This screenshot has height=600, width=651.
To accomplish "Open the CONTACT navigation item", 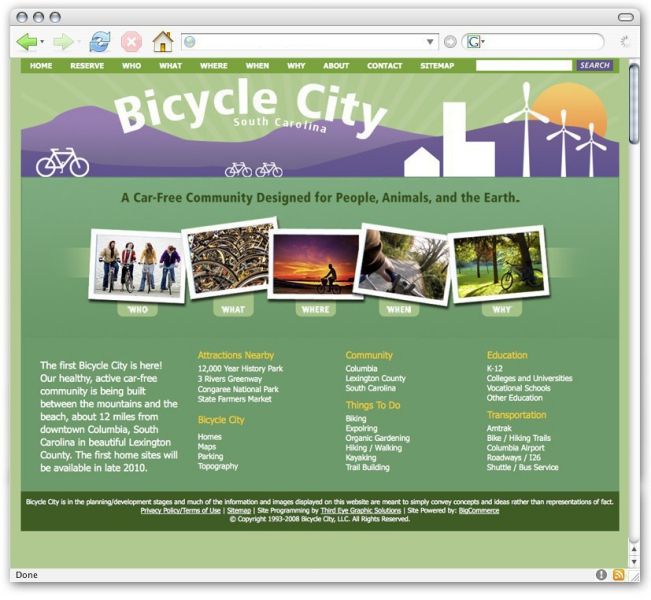I will tap(384, 66).
